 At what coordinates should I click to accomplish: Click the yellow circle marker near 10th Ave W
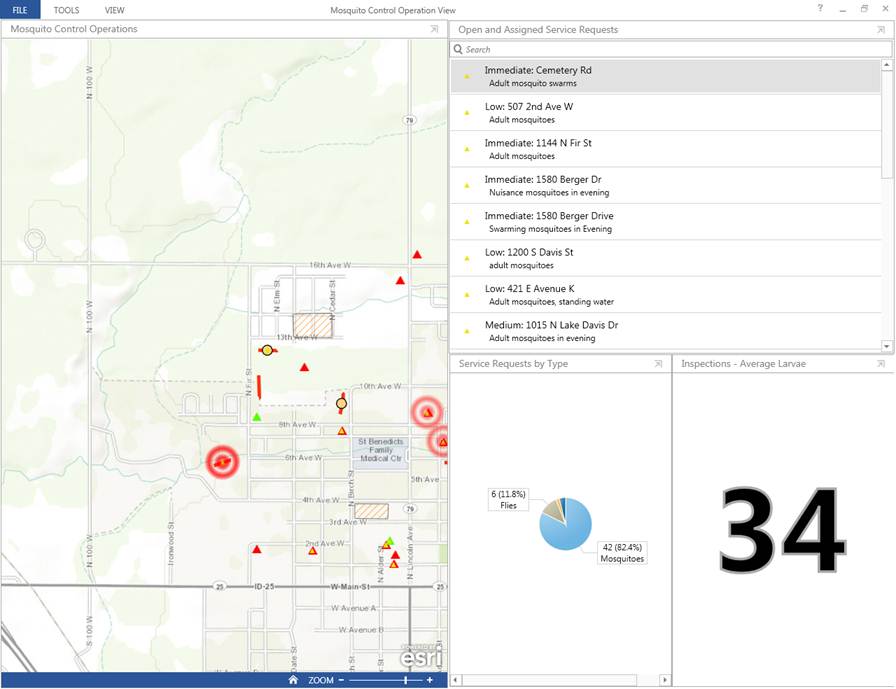coord(341,404)
